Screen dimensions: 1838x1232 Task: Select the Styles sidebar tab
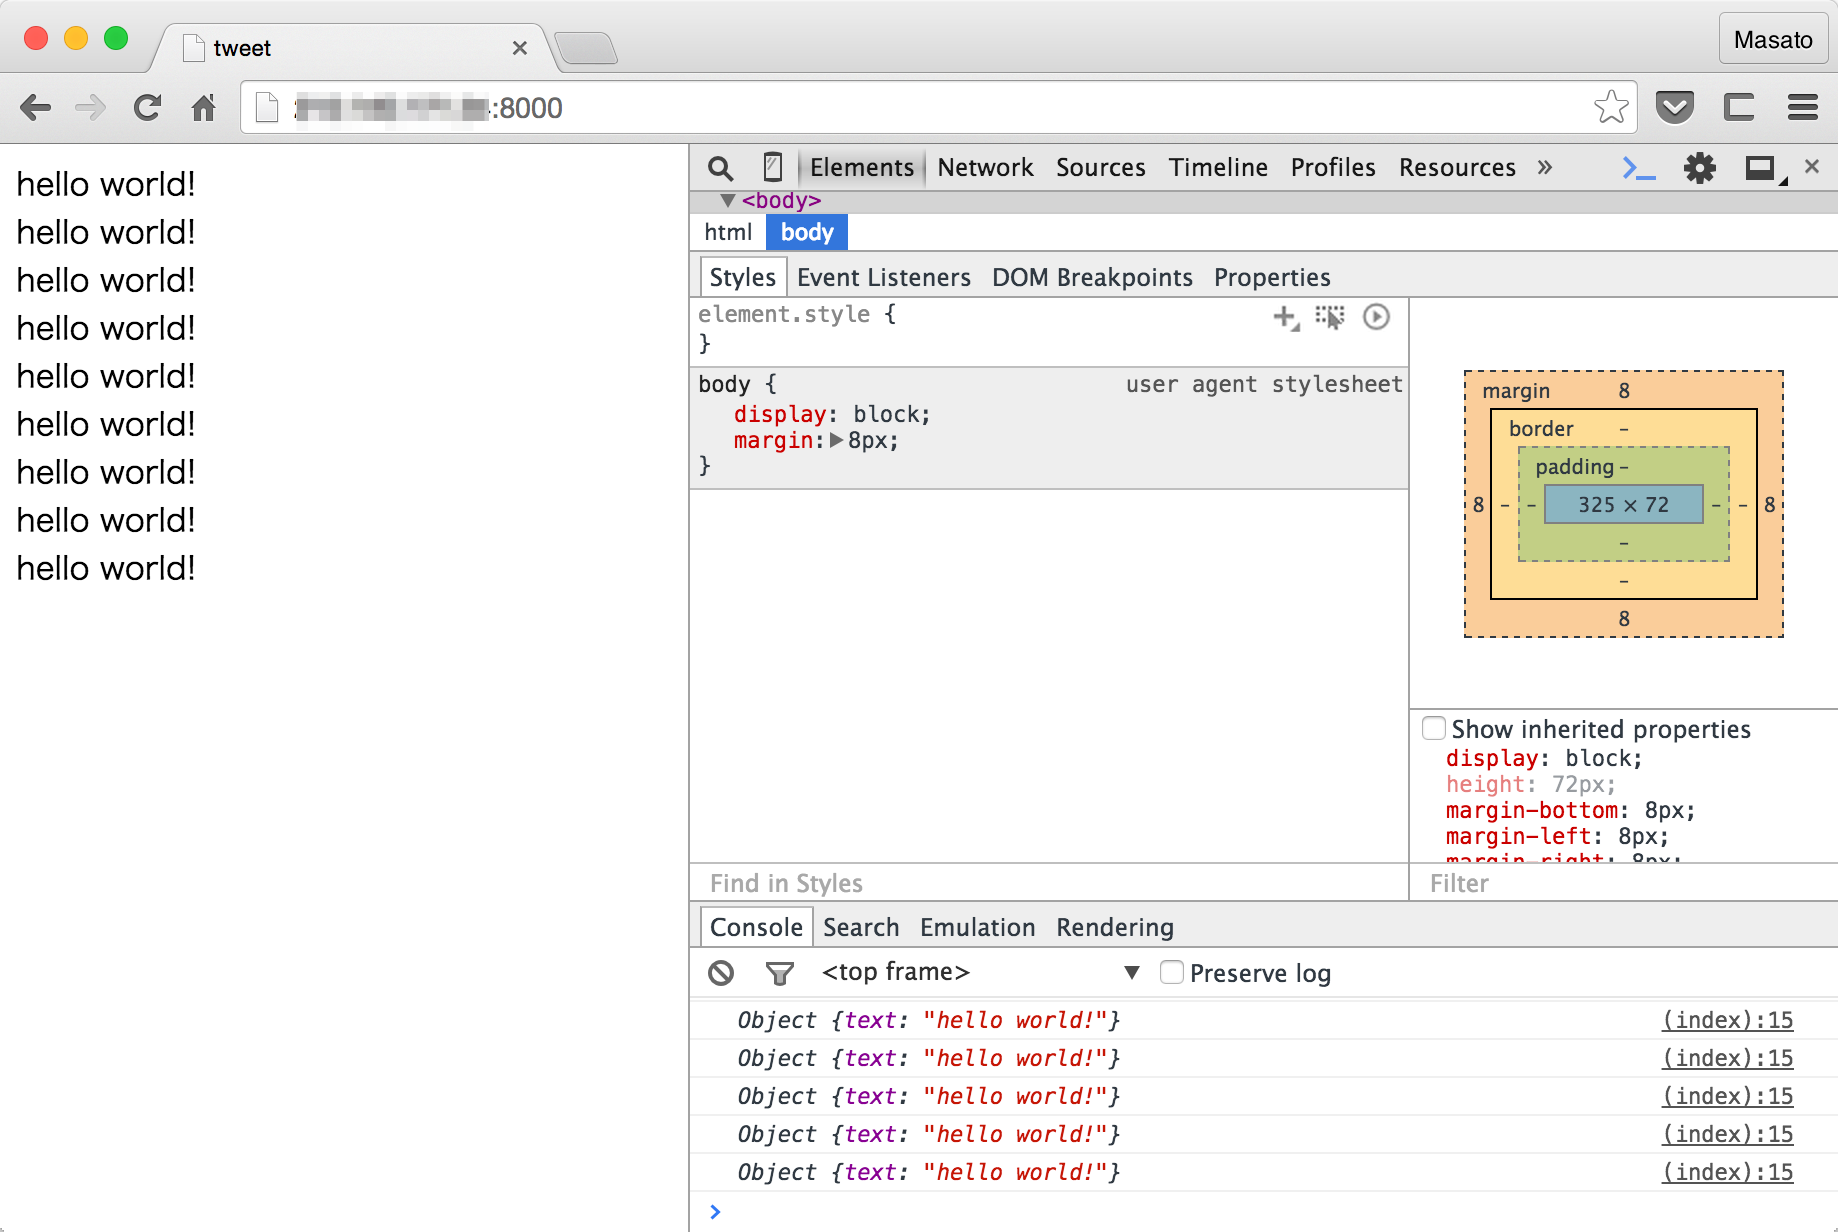click(x=743, y=277)
